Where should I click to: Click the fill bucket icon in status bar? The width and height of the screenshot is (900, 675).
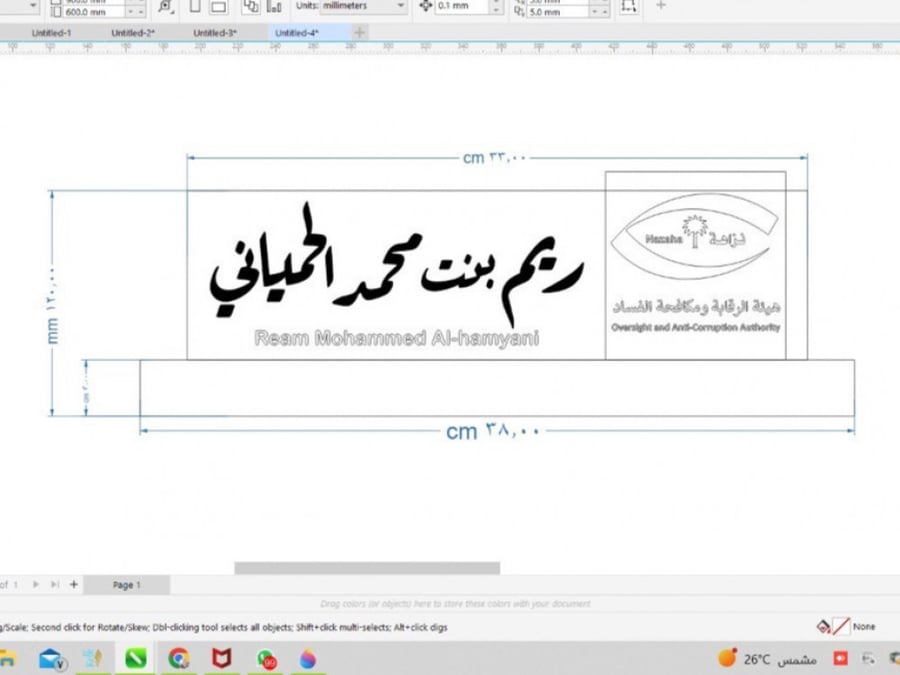824,626
